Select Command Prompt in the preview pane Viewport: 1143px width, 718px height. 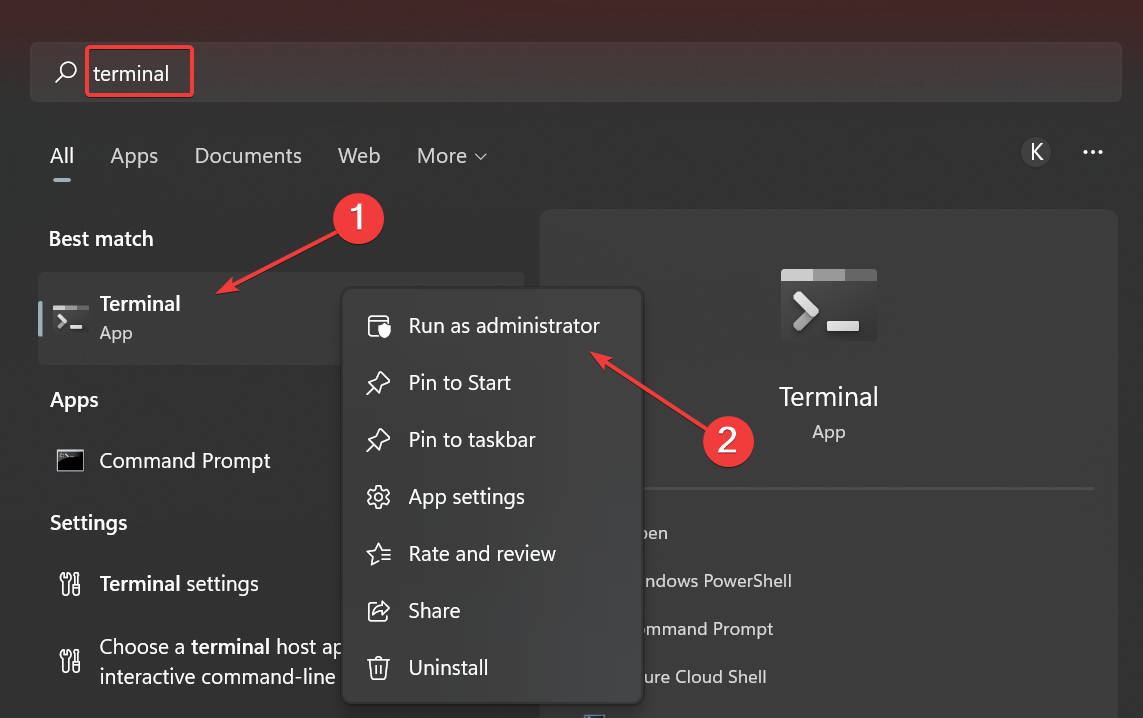pyautogui.click(x=708, y=629)
